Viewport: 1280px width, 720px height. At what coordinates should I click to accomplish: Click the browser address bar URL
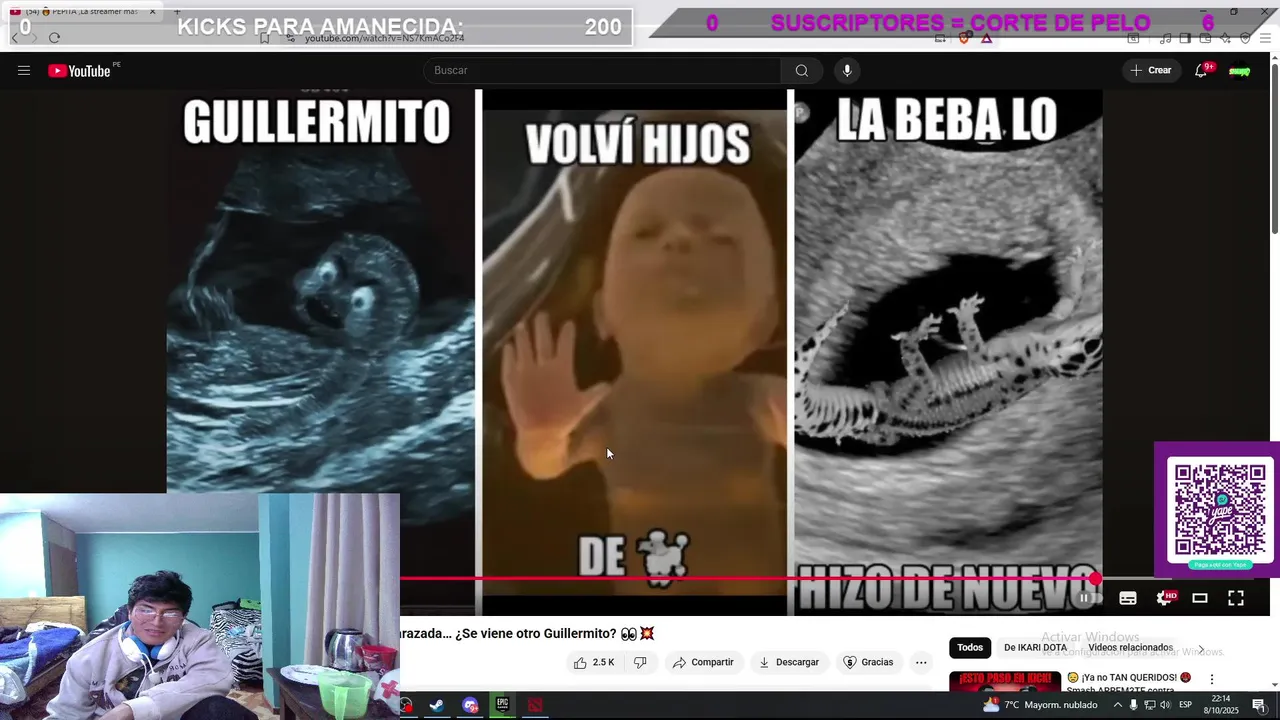[384, 38]
